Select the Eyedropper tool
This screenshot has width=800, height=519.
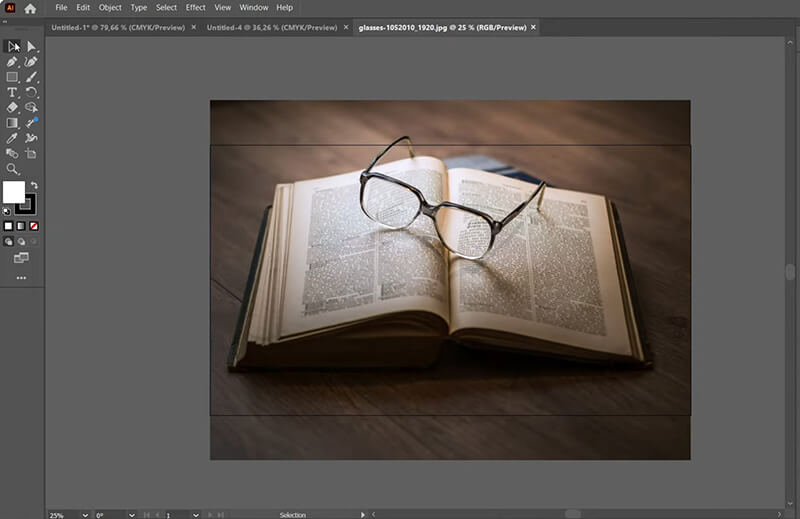point(12,138)
